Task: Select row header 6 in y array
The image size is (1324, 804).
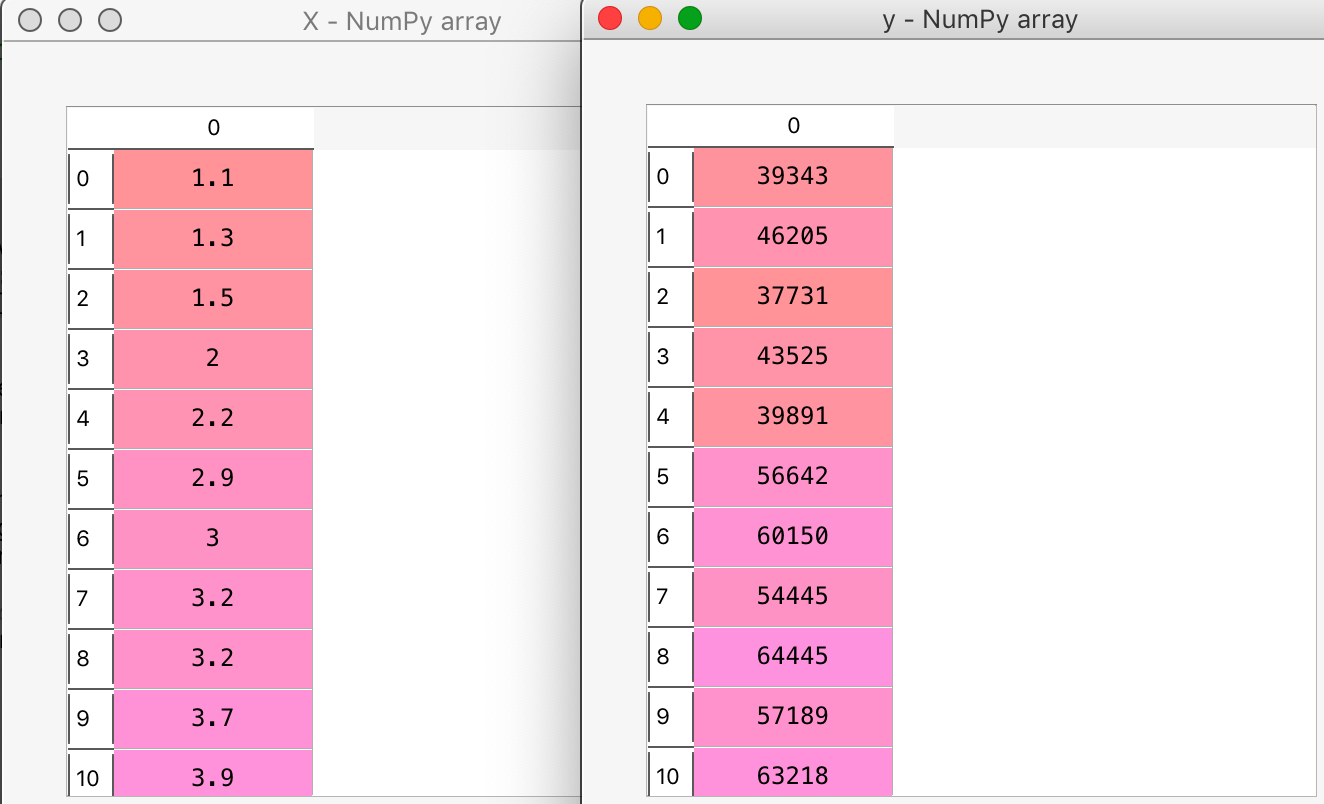Action: (671, 537)
